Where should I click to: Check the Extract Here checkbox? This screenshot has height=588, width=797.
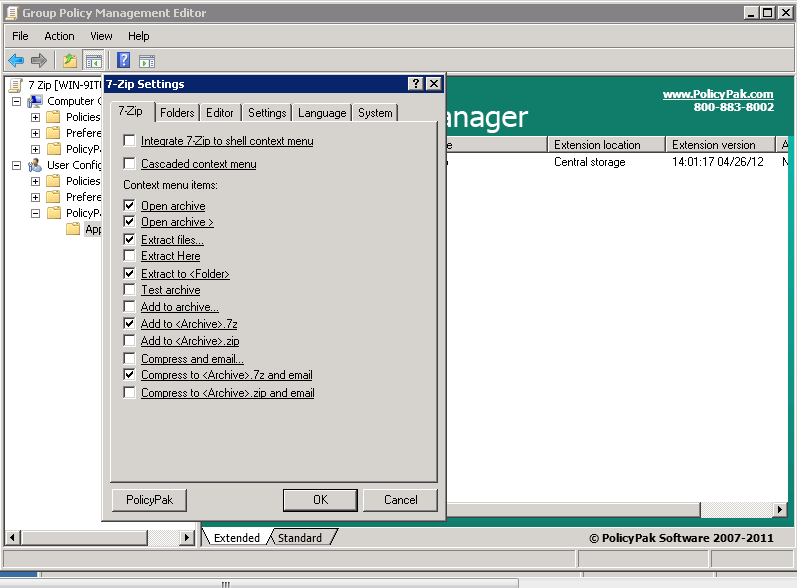[x=130, y=256]
